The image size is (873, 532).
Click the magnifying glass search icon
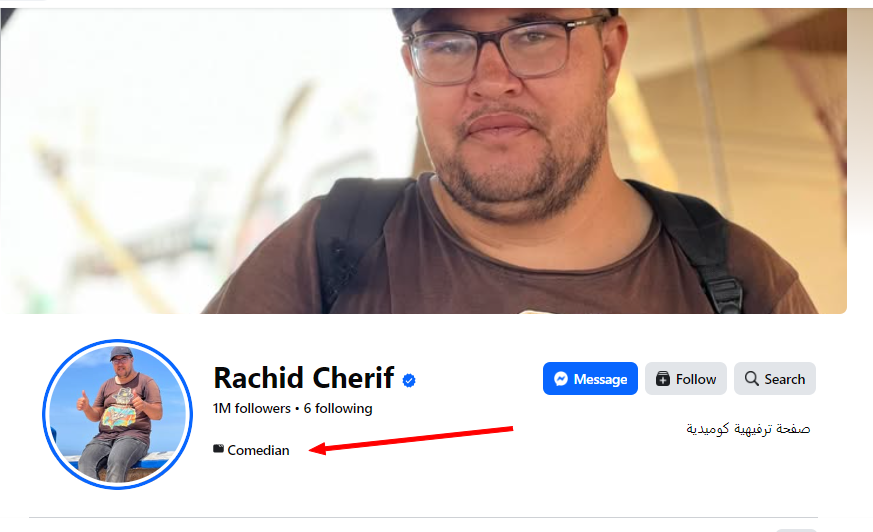(x=752, y=378)
